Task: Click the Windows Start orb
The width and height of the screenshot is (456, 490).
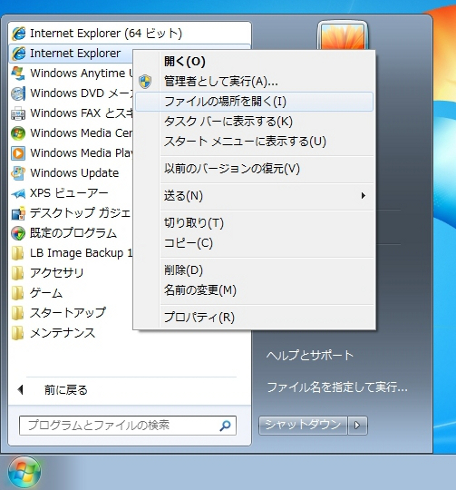Action: click(x=24, y=472)
